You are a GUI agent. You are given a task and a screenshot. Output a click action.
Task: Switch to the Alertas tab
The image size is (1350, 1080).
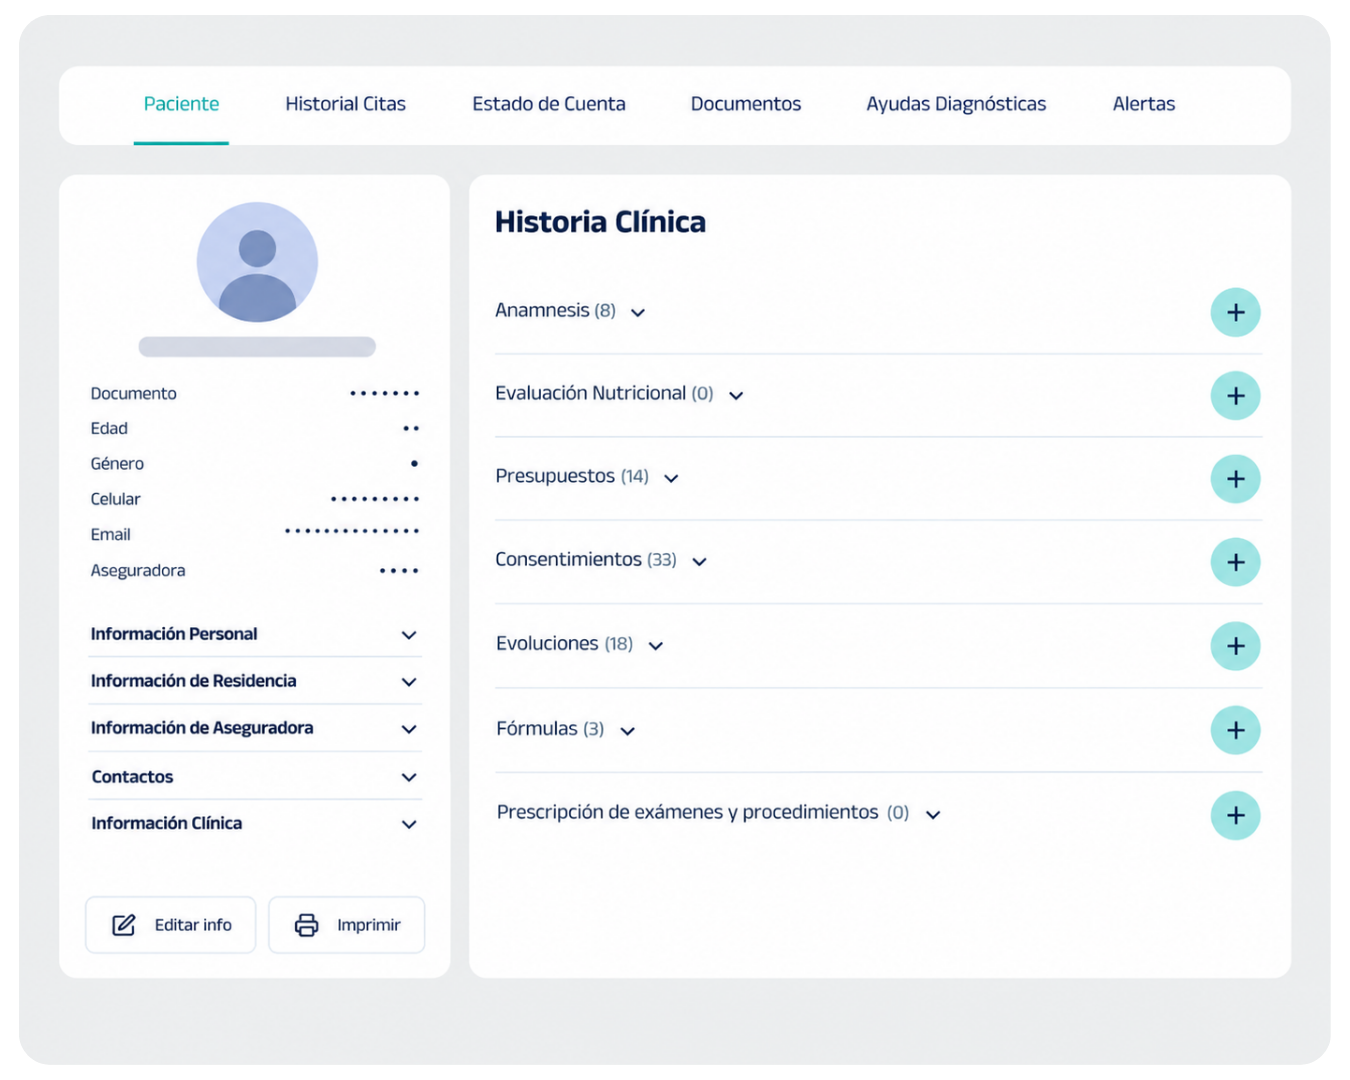click(1144, 104)
